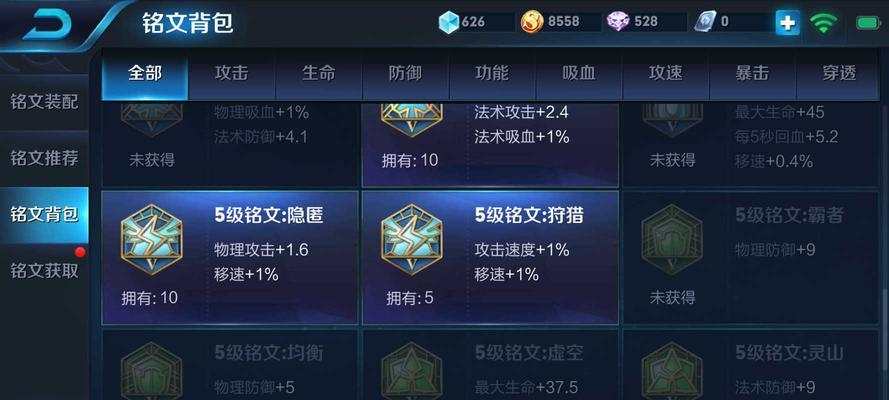Image resolution: width=889 pixels, height=400 pixels.
Task: Tap the blue diamond currency icon
Action: click(449, 23)
